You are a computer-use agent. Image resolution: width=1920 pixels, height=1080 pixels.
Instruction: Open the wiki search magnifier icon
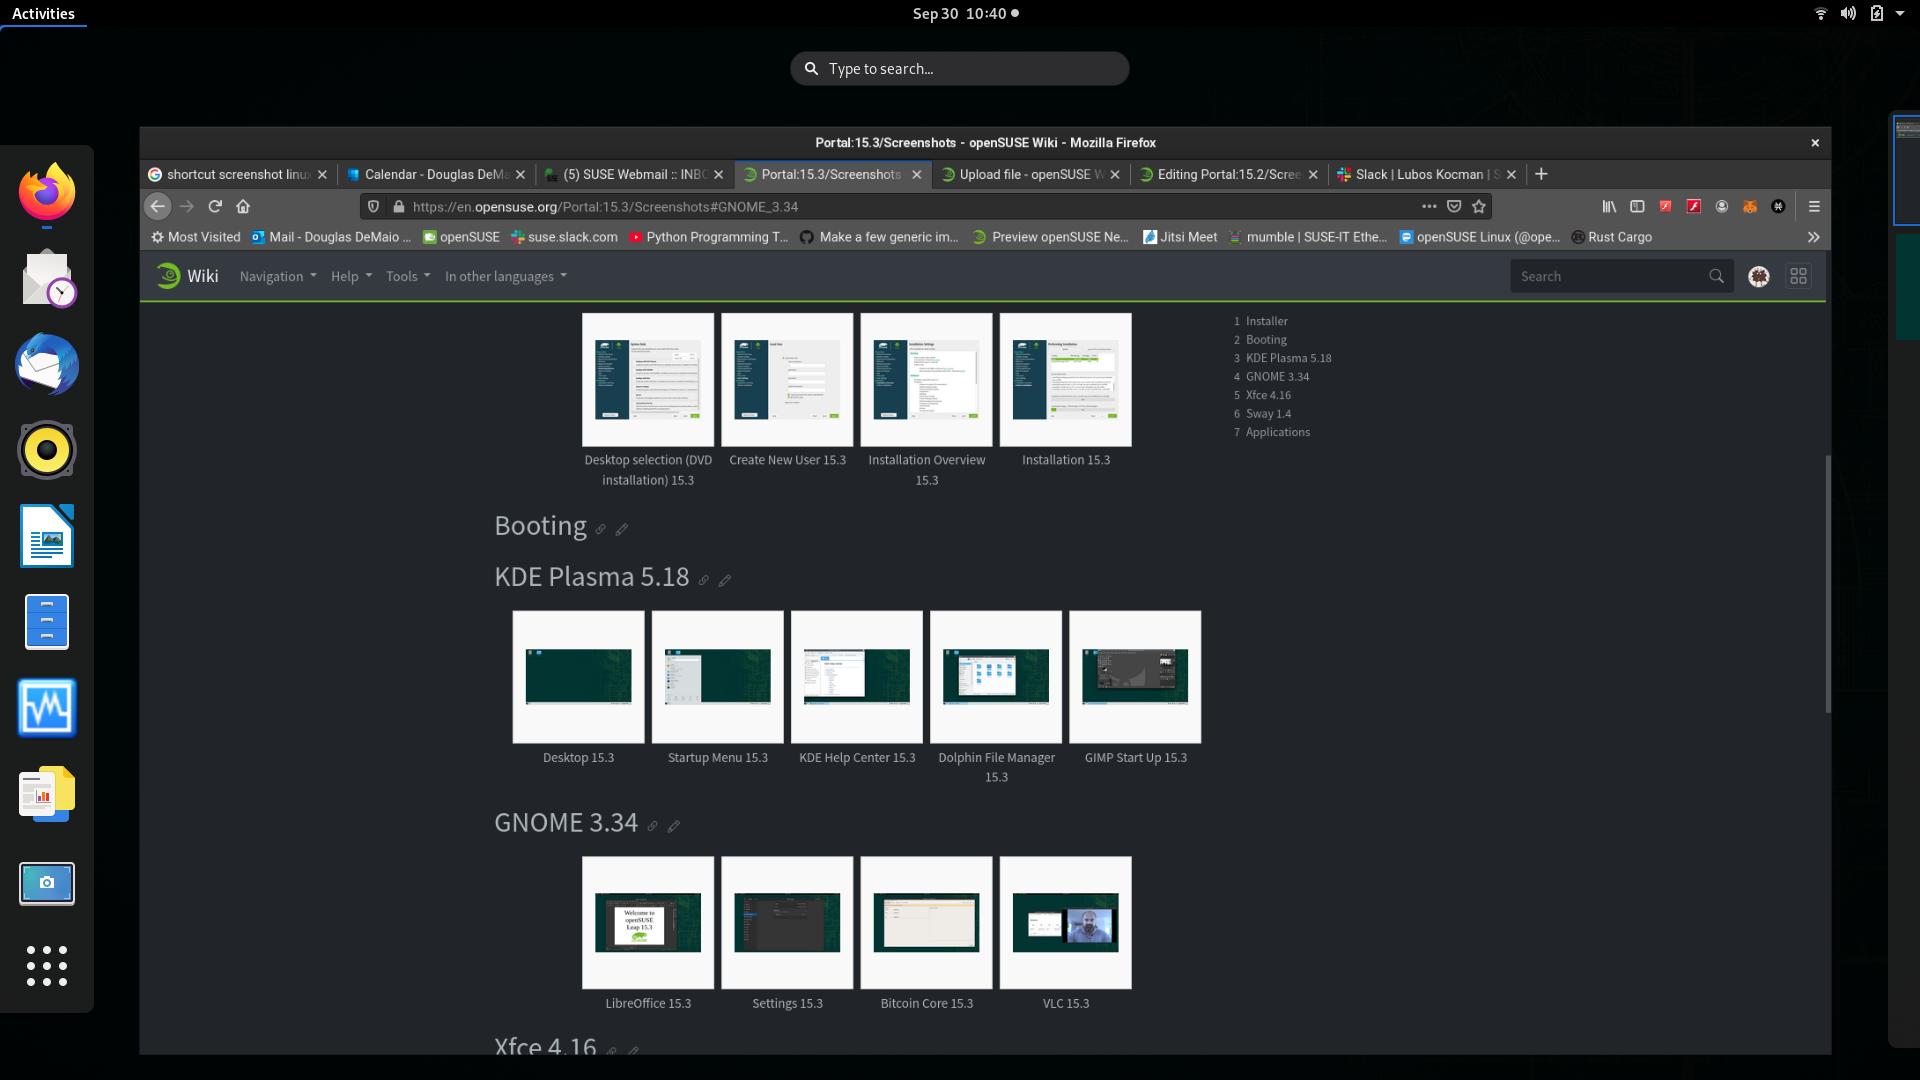tap(1716, 276)
